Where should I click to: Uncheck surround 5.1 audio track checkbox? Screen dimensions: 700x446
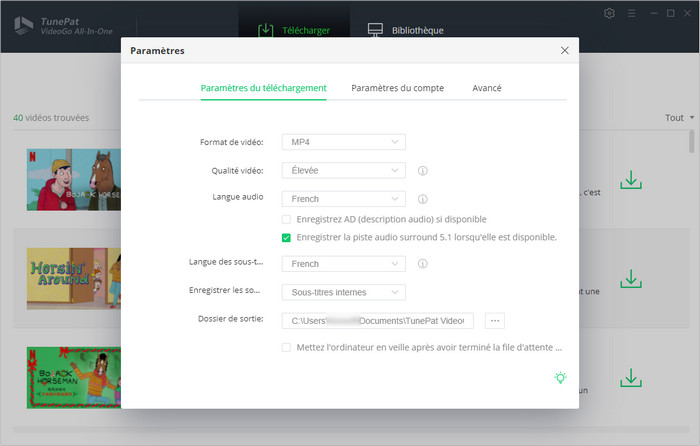pos(286,238)
